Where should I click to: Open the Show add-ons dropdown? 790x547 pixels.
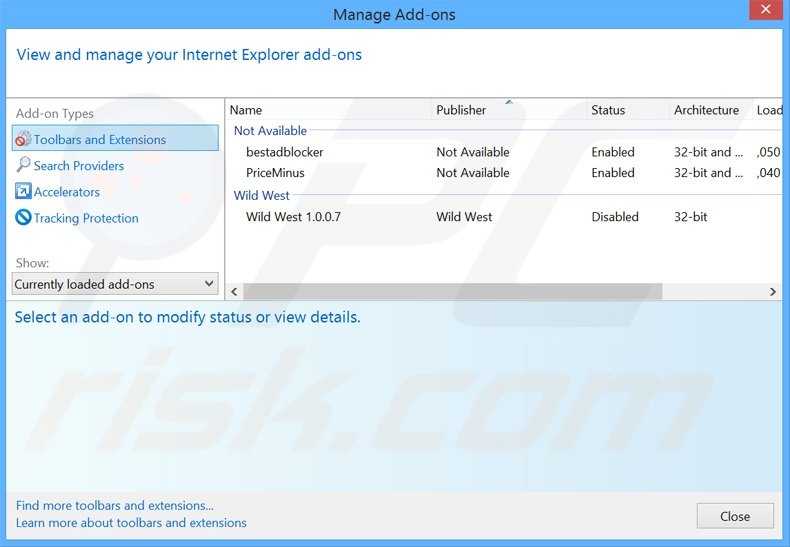115,284
